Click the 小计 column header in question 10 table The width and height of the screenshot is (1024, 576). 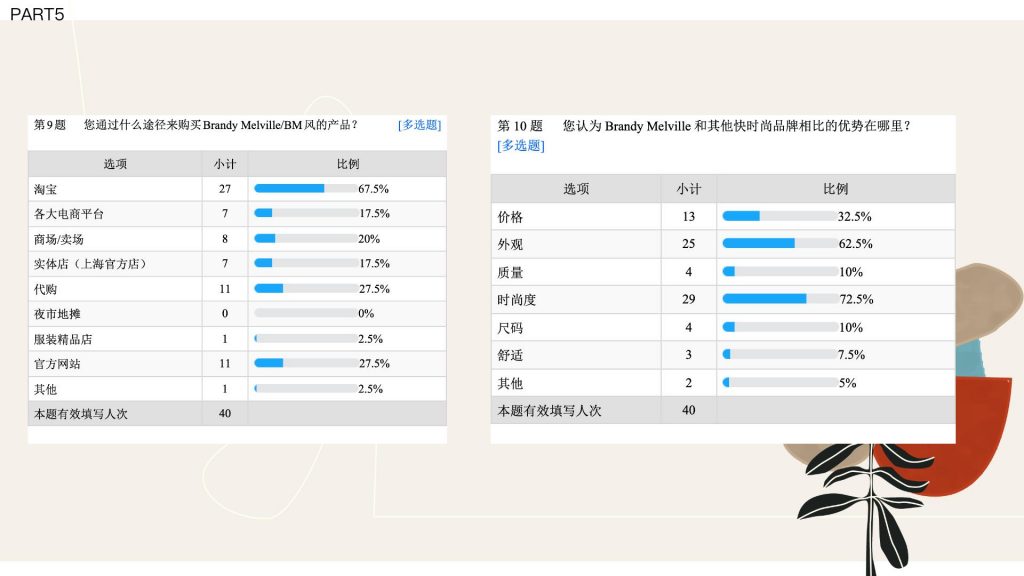point(688,189)
